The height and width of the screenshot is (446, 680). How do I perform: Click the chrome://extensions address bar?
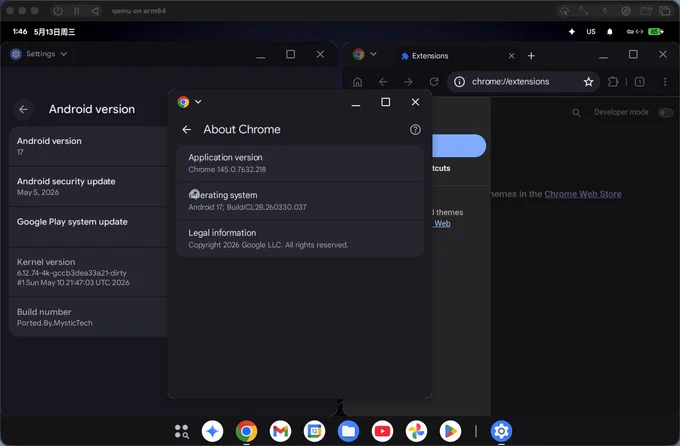(x=523, y=82)
